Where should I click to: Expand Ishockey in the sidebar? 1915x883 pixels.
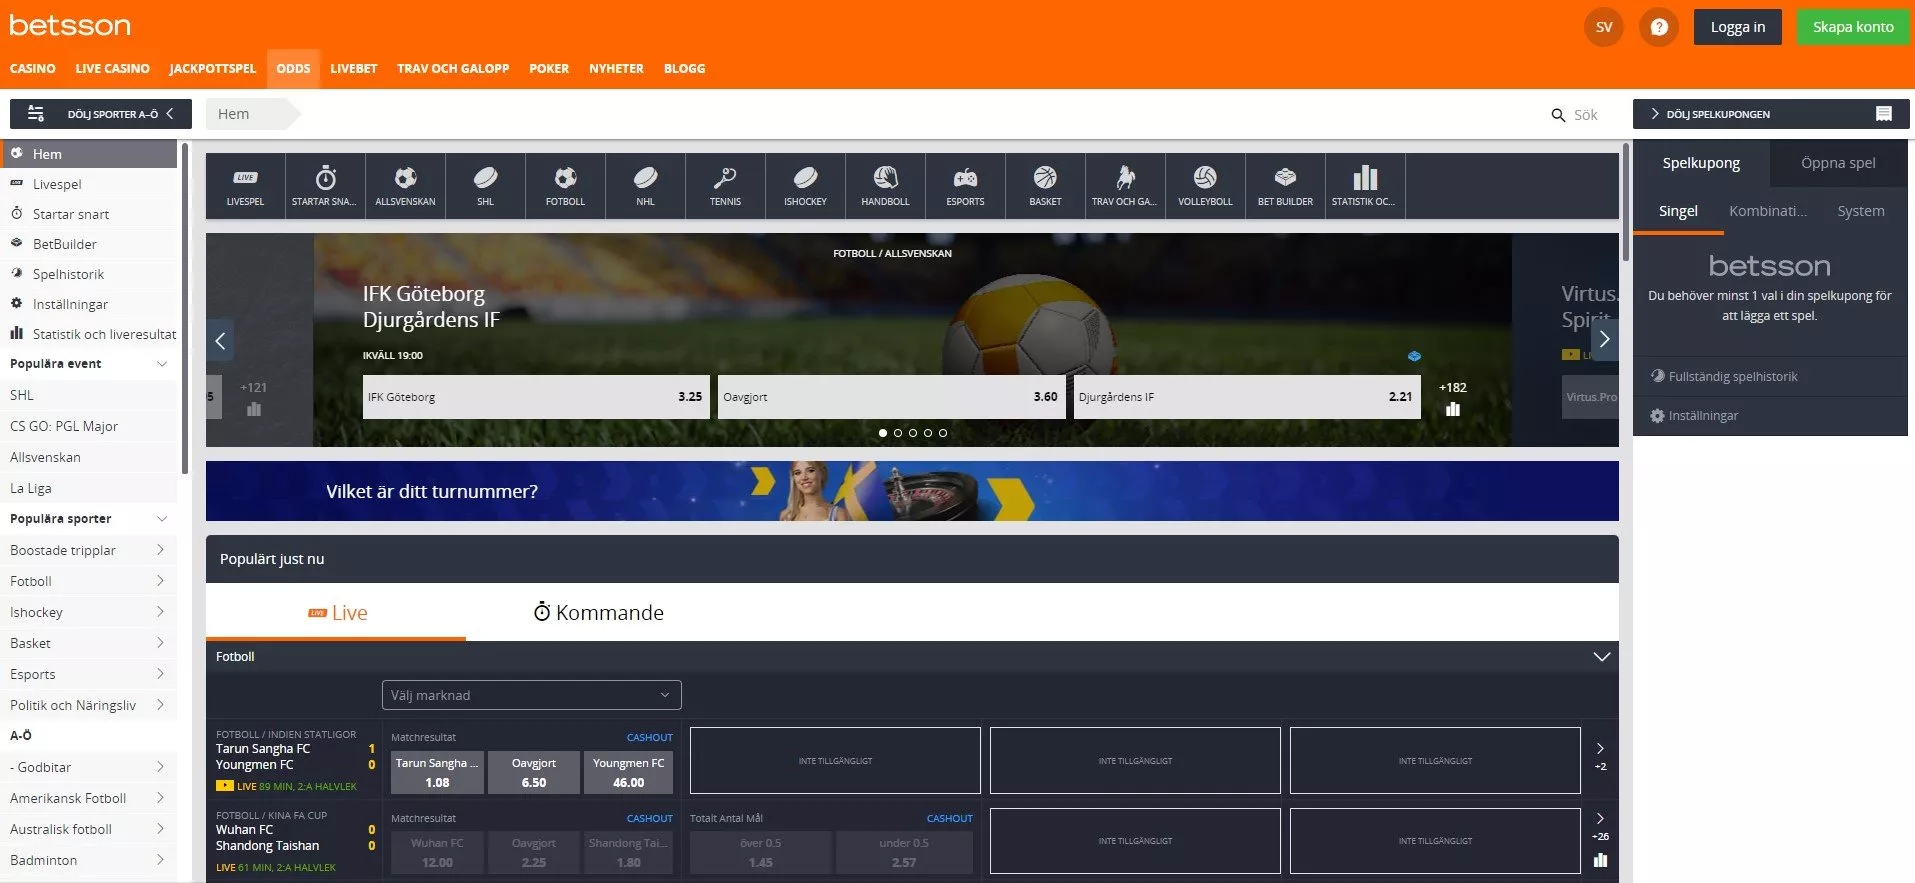pos(160,612)
